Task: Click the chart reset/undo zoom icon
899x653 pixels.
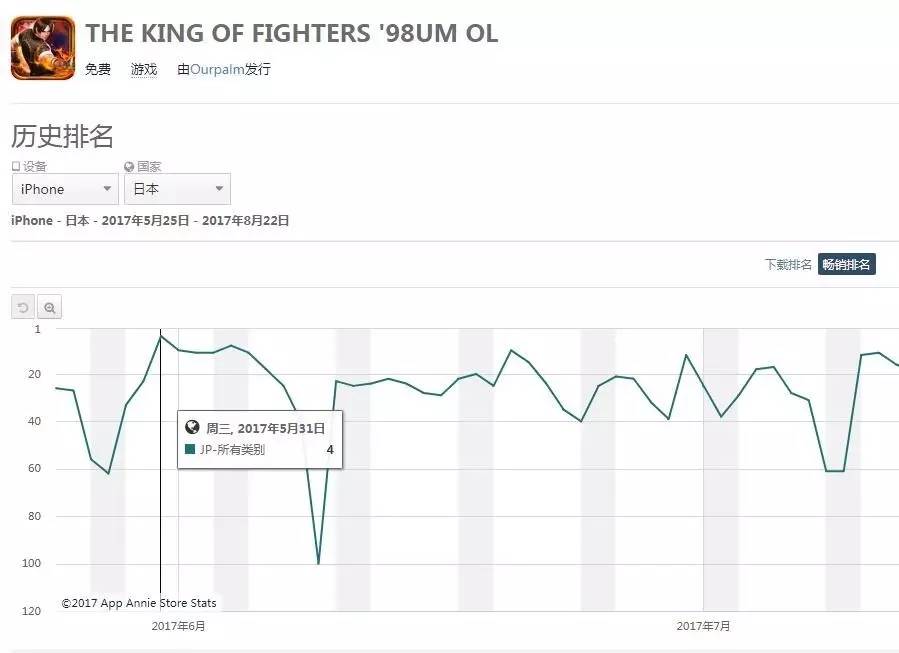Action: (23, 307)
